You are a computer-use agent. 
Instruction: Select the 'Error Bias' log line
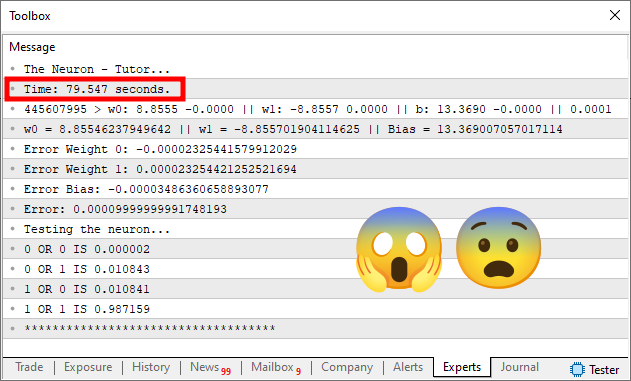316,189
